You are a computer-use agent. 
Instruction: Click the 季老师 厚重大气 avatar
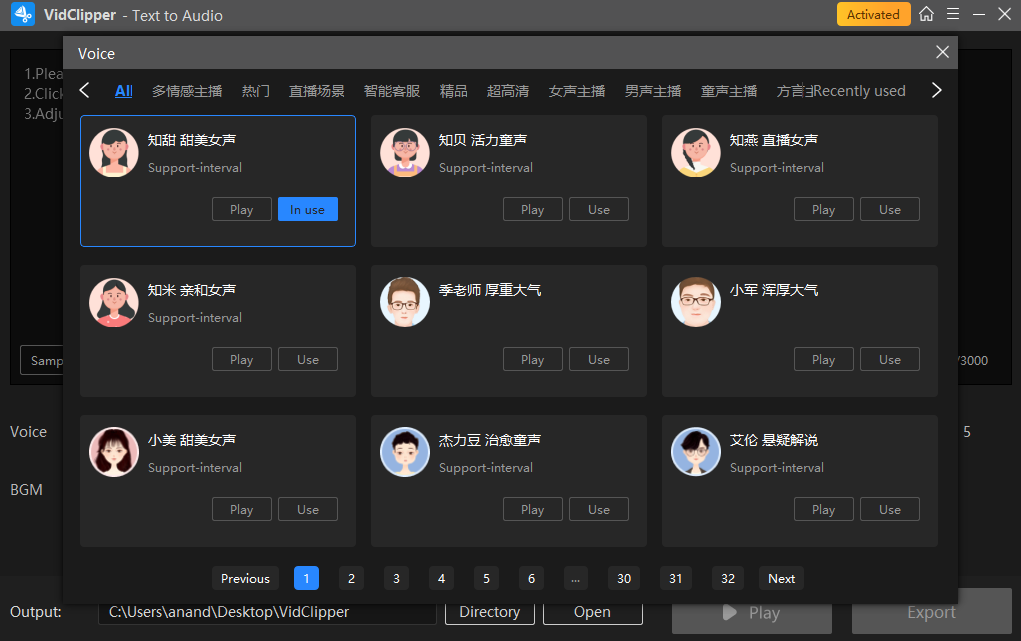click(405, 302)
